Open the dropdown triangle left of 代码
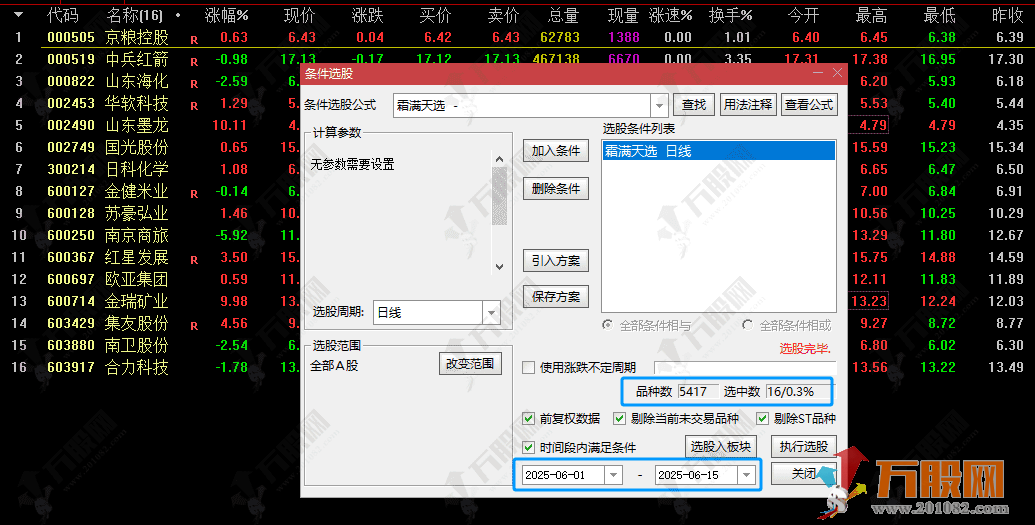Image resolution: width=1035 pixels, height=525 pixels. pyautogui.click(x=18, y=15)
